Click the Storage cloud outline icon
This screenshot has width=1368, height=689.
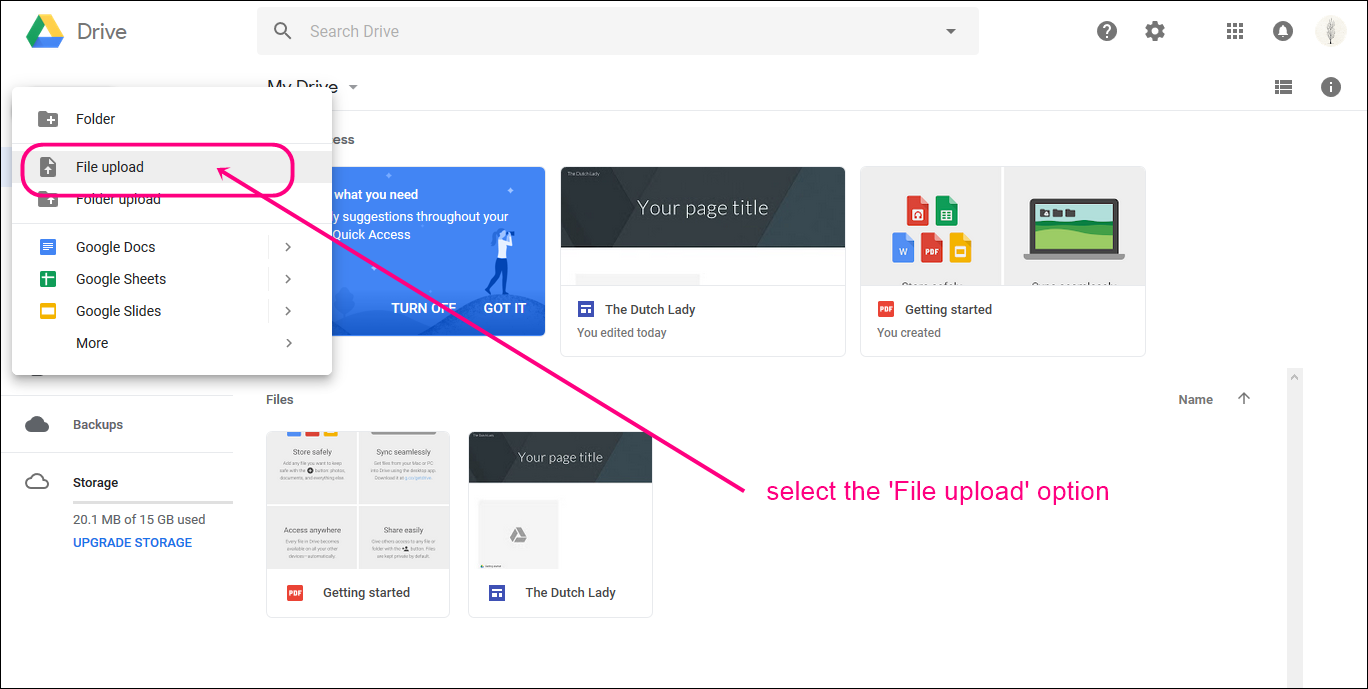37,482
